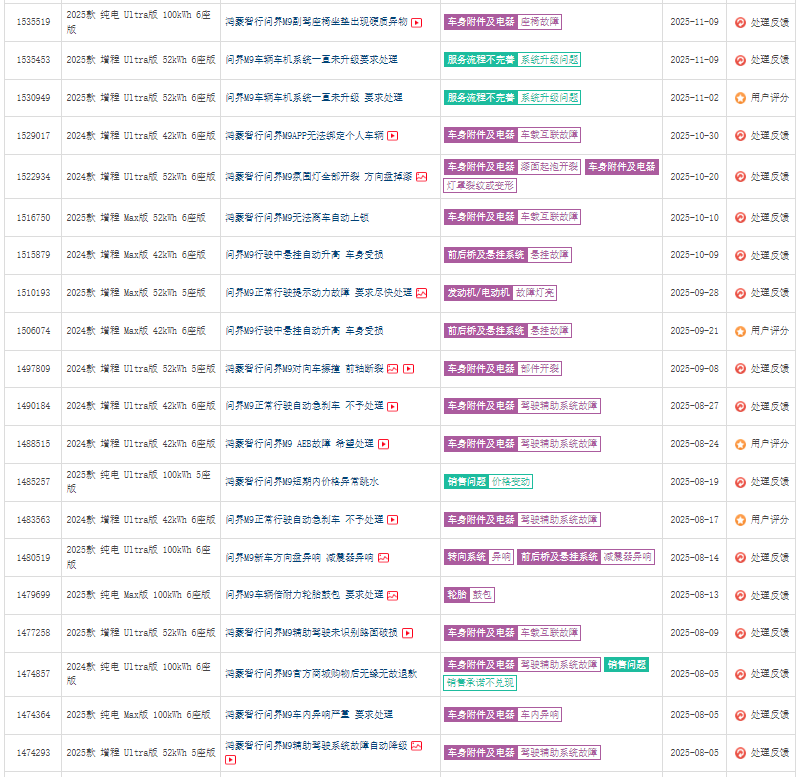Click 转向系统 category tag
The height and width of the screenshot is (777, 799).
(466, 557)
